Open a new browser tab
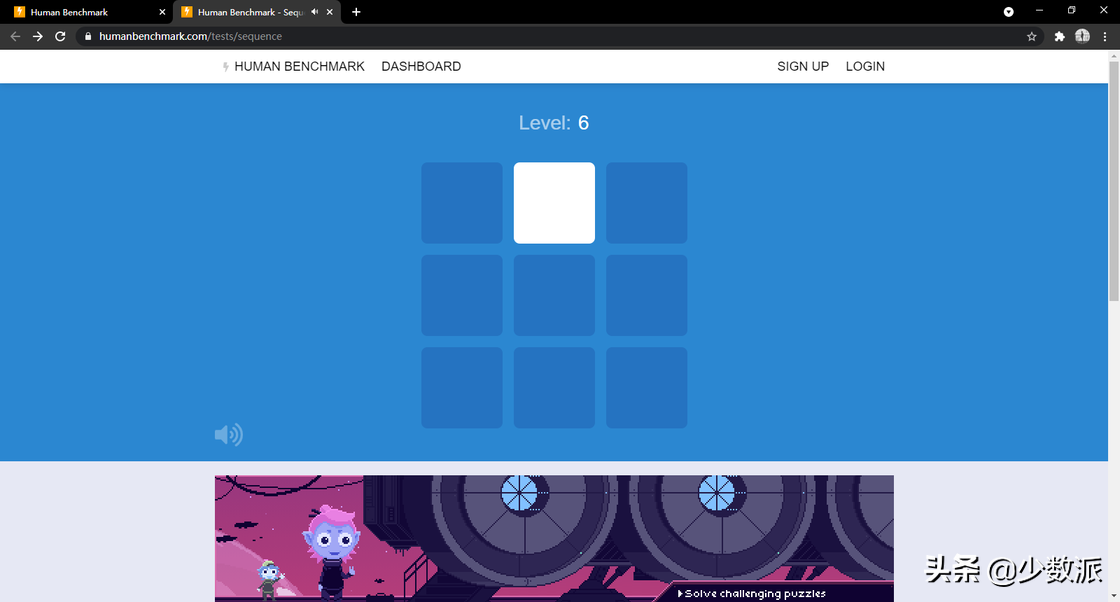The width and height of the screenshot is (1120, 602). coord(356,12)
